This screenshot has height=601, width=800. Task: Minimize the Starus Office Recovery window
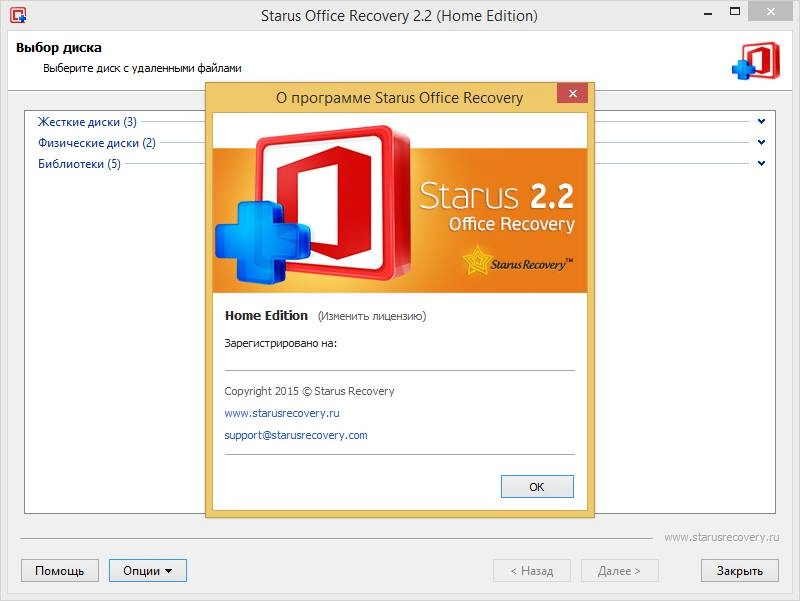coord(708,13)
